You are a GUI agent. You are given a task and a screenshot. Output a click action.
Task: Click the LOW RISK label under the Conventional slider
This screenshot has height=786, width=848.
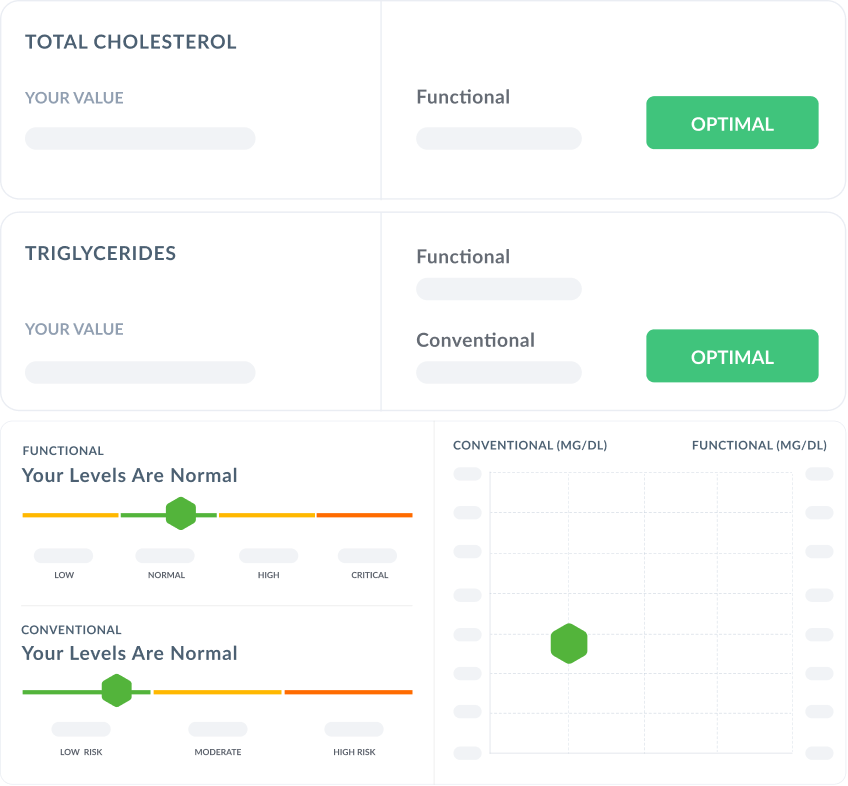click(81, 752)
